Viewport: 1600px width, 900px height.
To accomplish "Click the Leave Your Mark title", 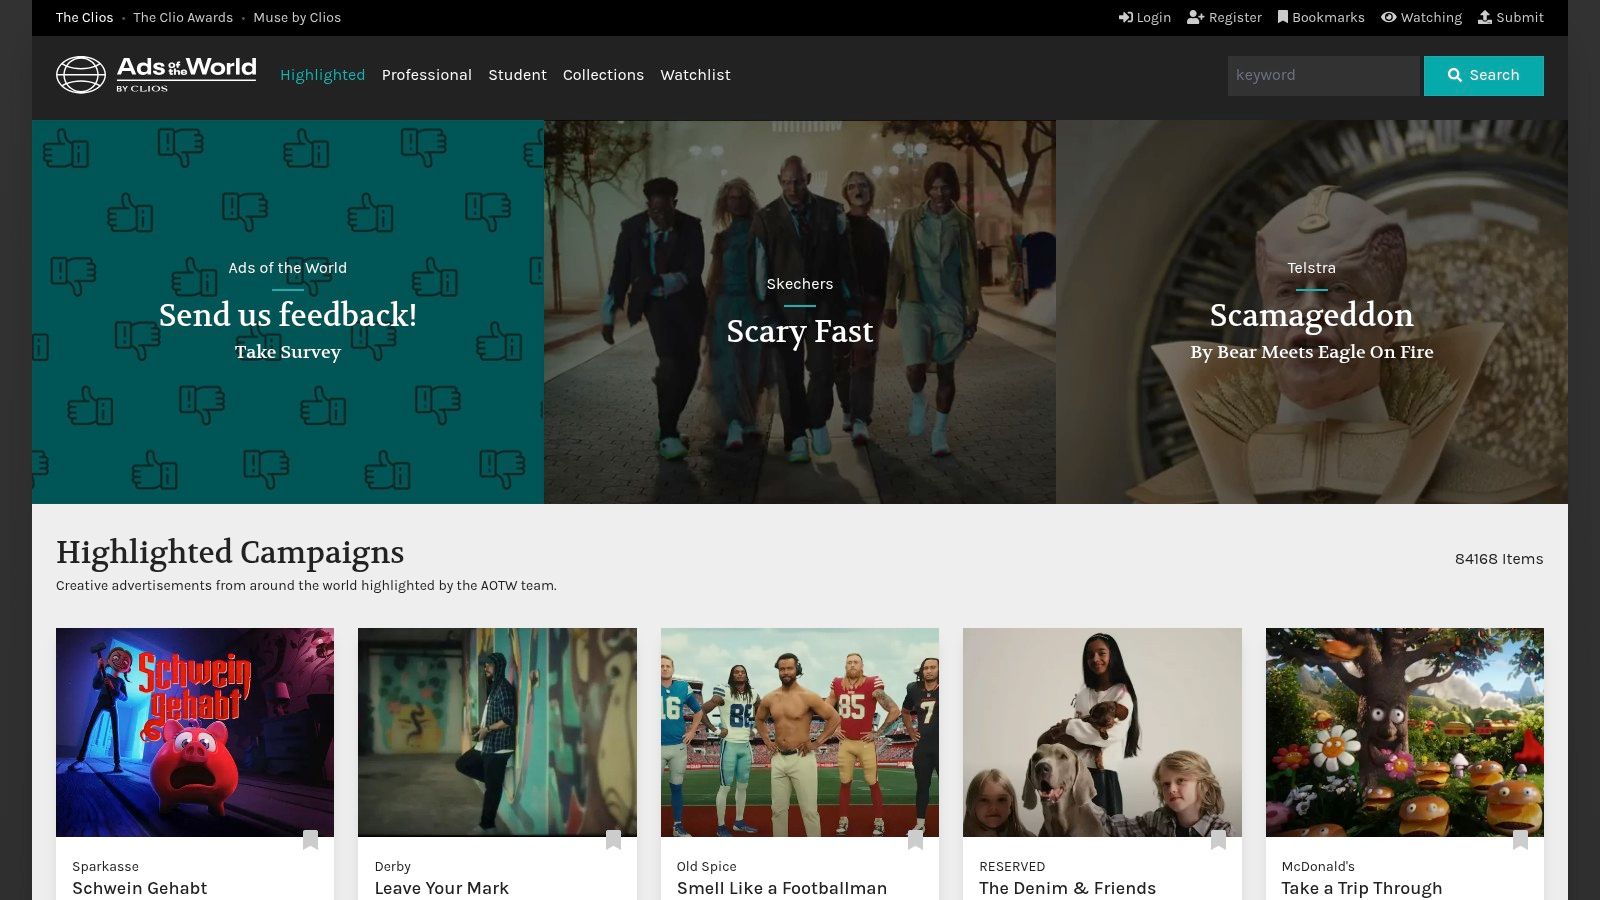I will pos(442,888).
